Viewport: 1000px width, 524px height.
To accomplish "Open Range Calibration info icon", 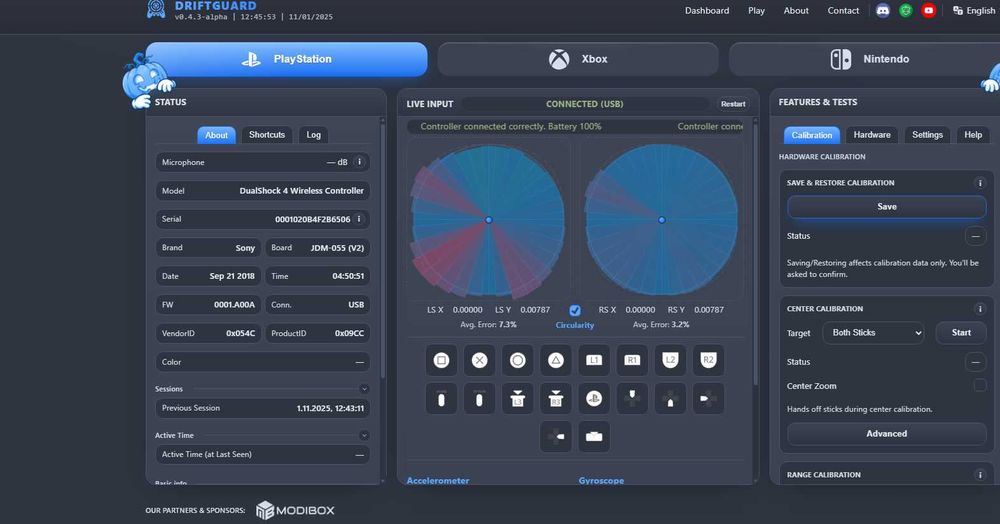I will 980,475.
